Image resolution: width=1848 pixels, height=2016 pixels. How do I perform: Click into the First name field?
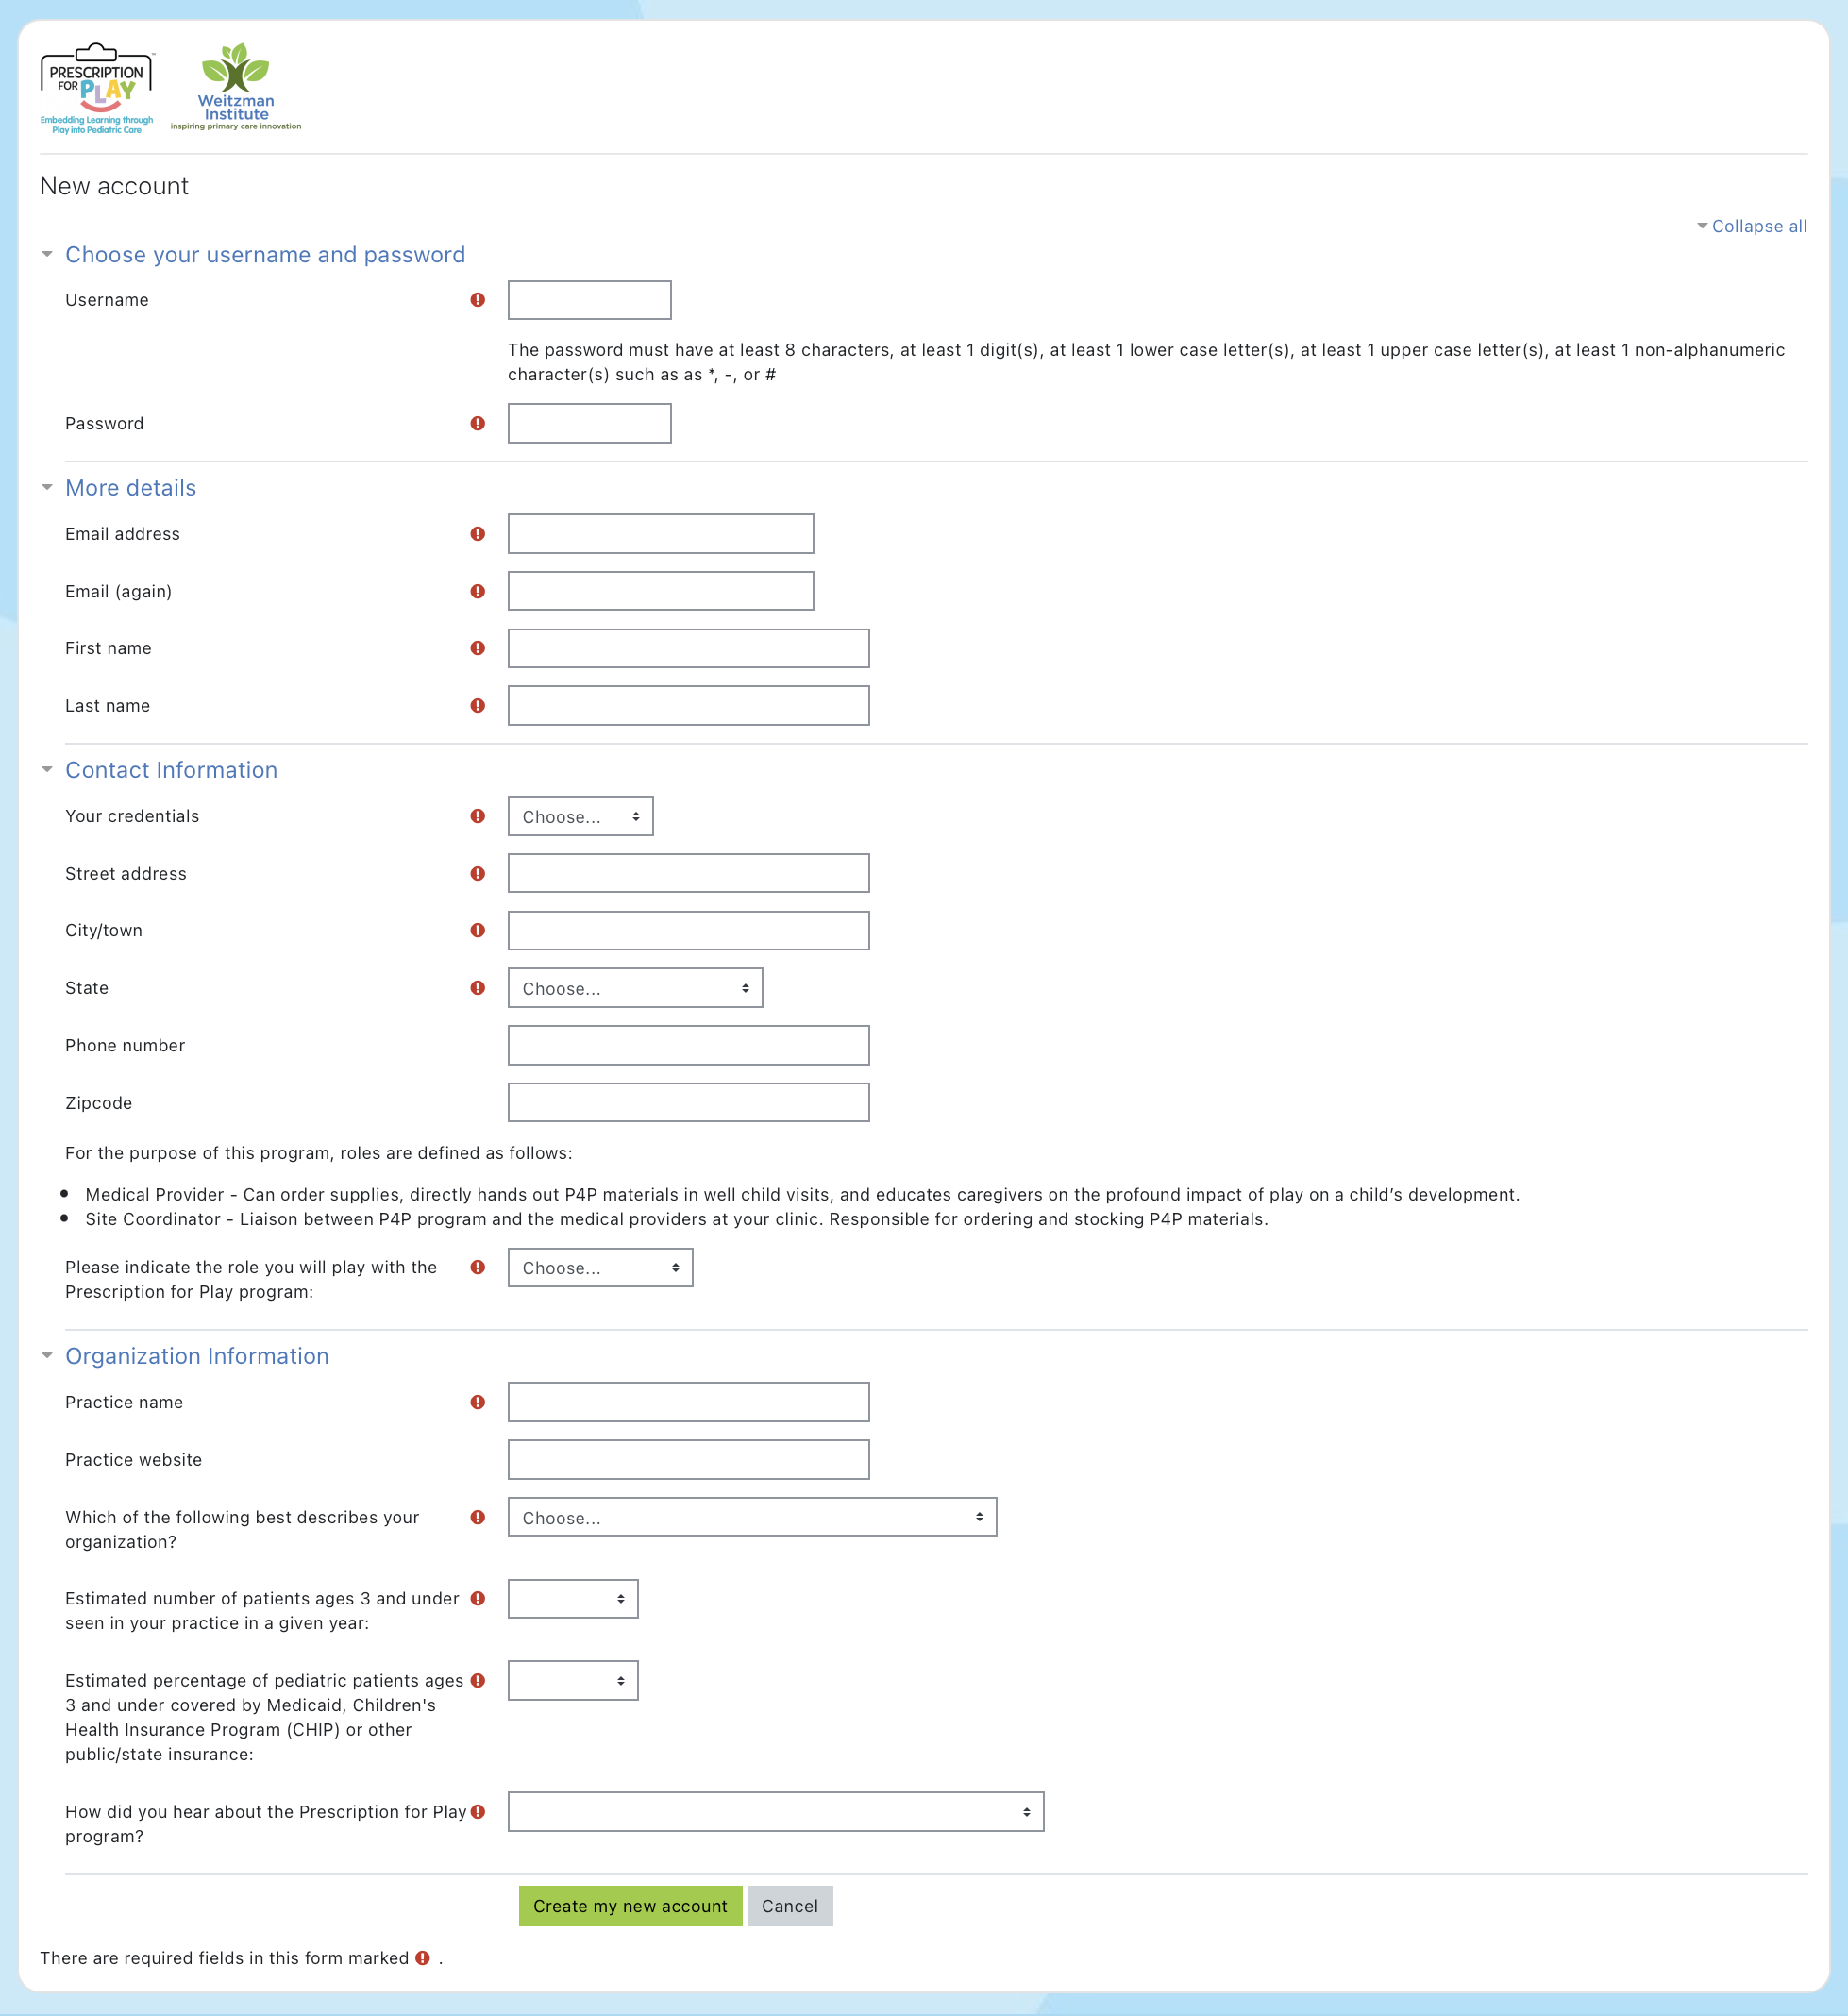[688, 648]
